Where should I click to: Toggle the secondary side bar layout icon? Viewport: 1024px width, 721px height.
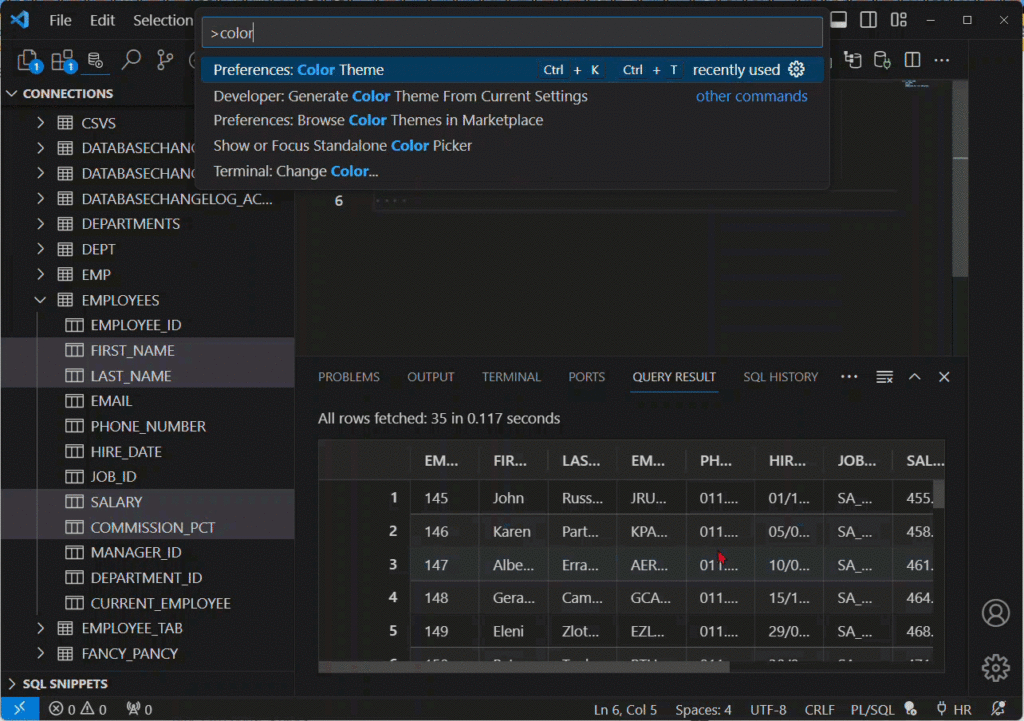tap(868, 20)
